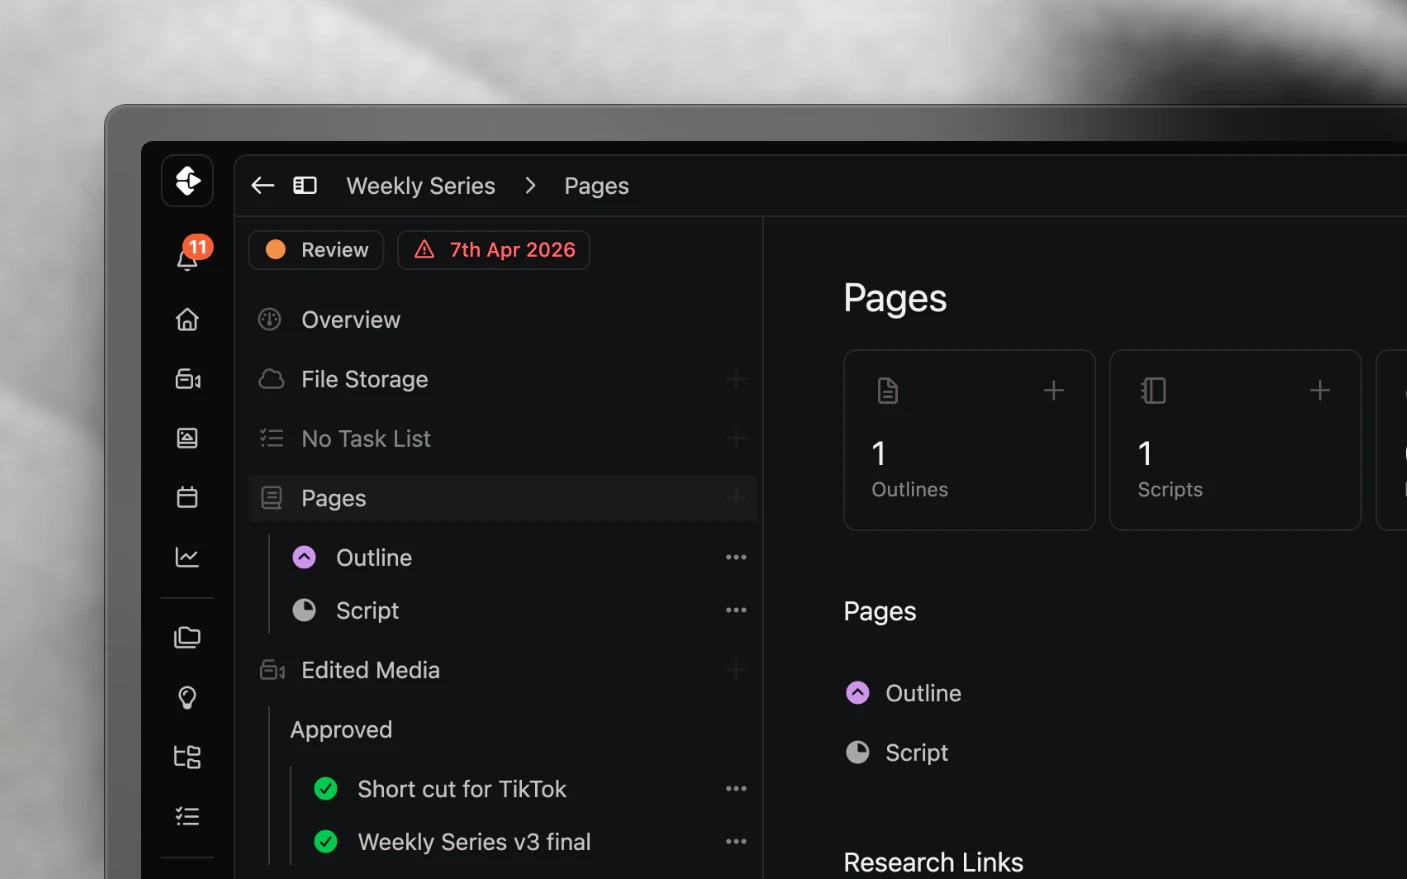Open the Scripts card

1235,440
